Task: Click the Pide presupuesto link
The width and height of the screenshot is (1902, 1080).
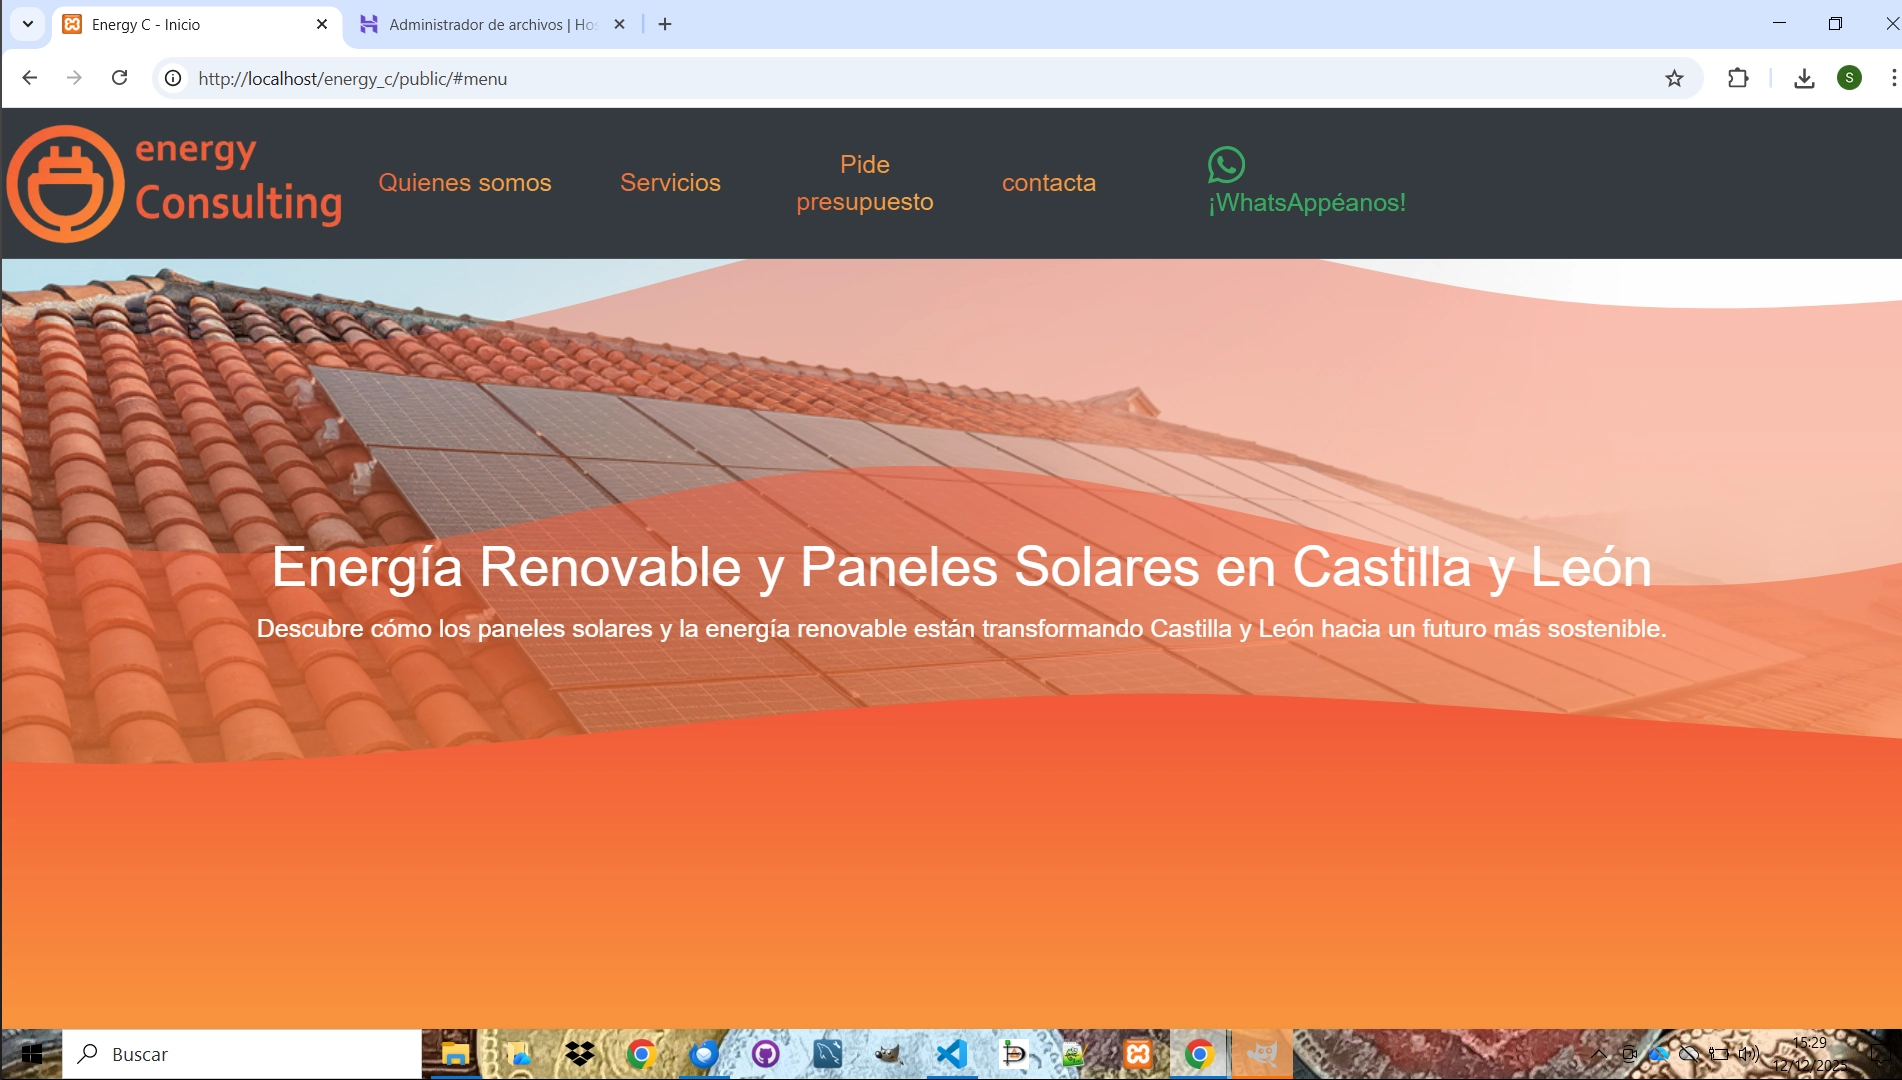Action: coord(864,183)
